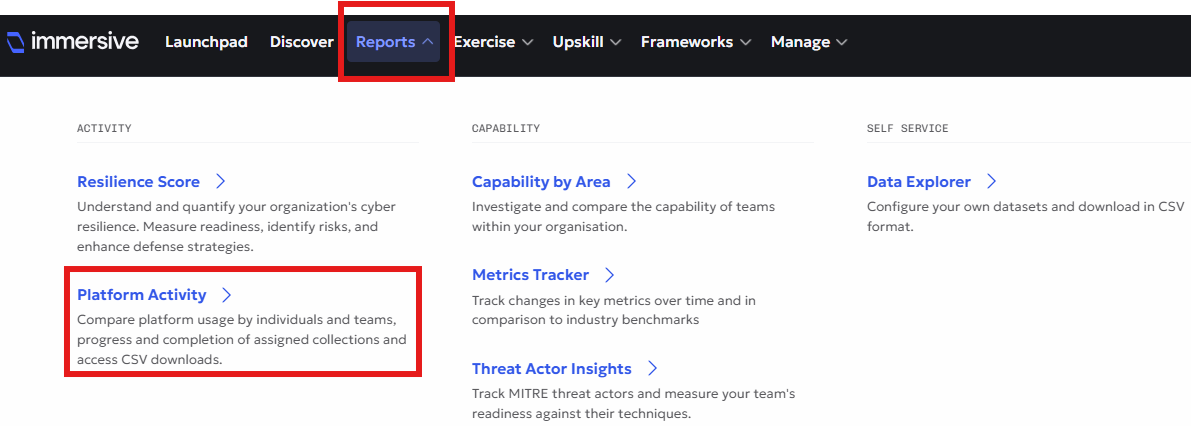Screen dimensions: 1191x426
Task: Collapse the Reports menu
Action: 393,42
